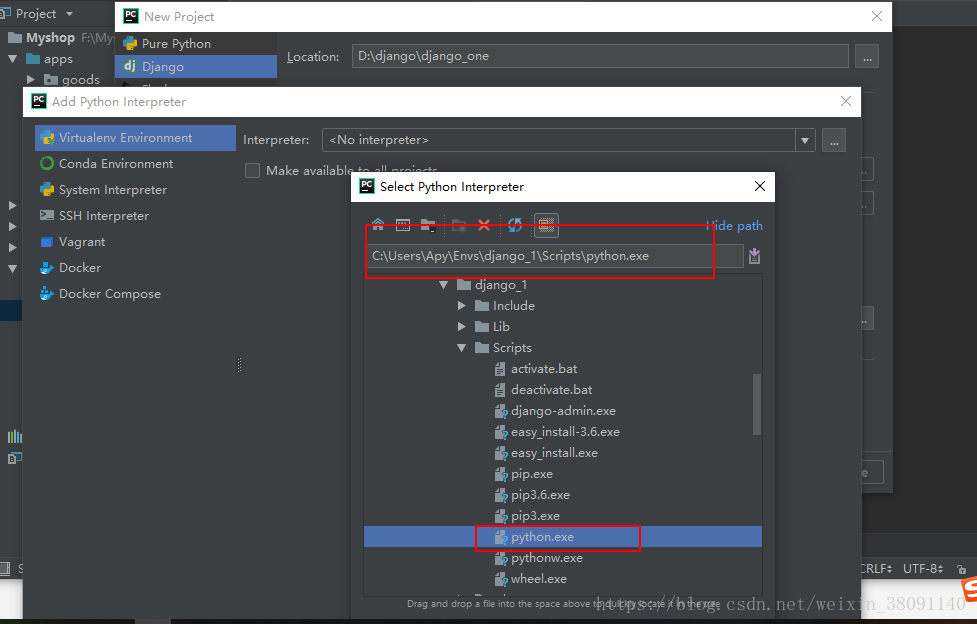The image size is (977, 624).
Task: Expand the Include folder
Action: coord(462,305)
